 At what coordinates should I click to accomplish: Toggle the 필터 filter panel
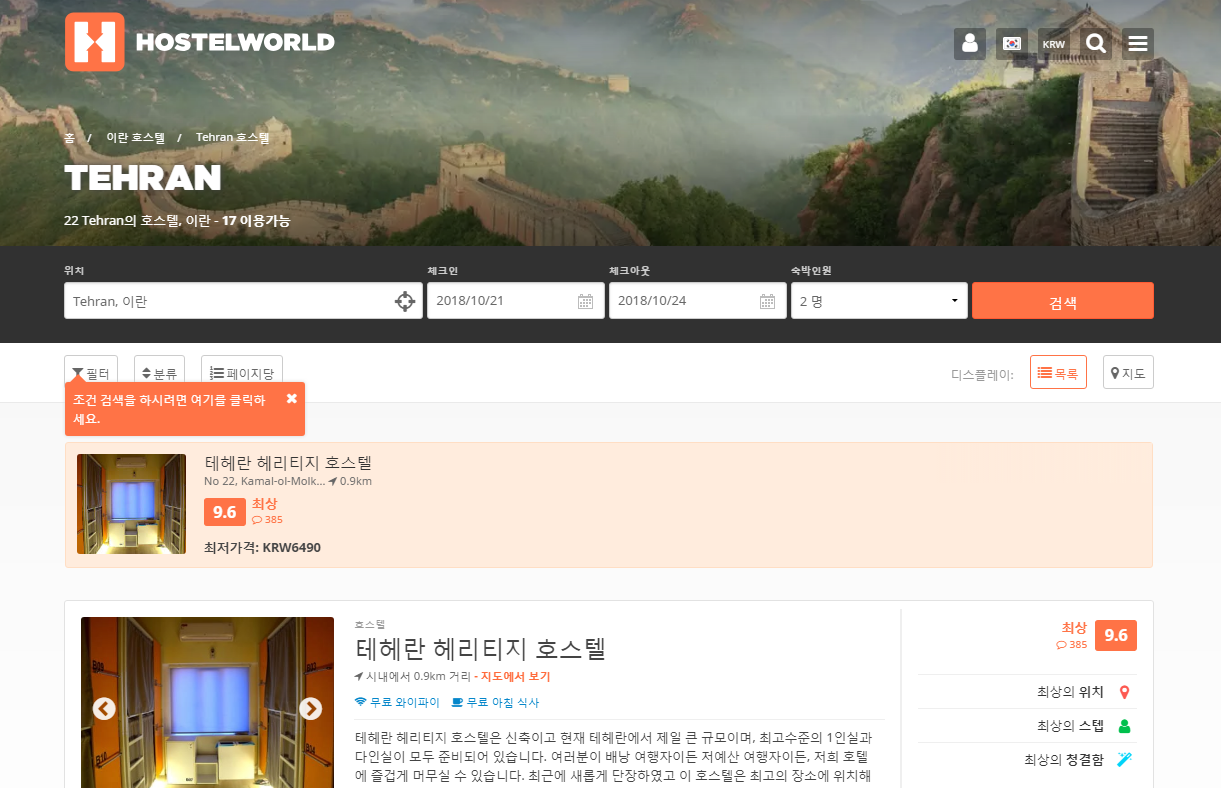(91, 371)
